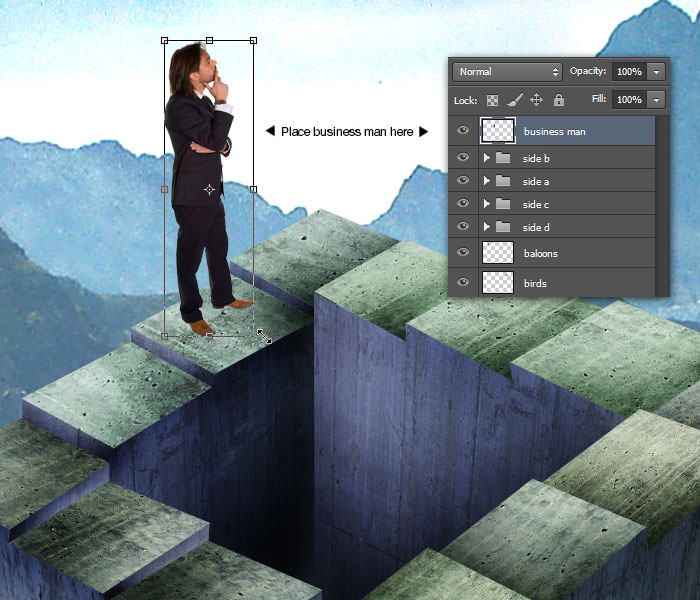Click the folder icon of side c group
Screen dimensions: 700x600
[x=503, y=204]
